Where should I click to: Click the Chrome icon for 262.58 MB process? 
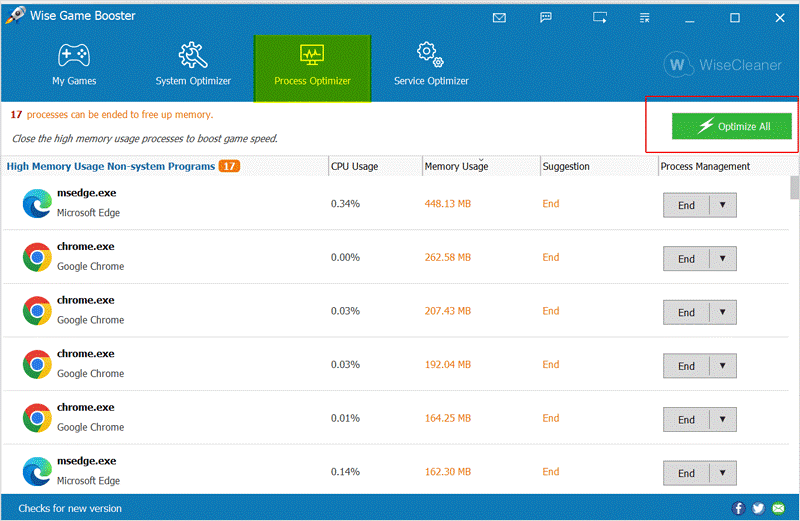pyautogui.click(x=37, y=257)
